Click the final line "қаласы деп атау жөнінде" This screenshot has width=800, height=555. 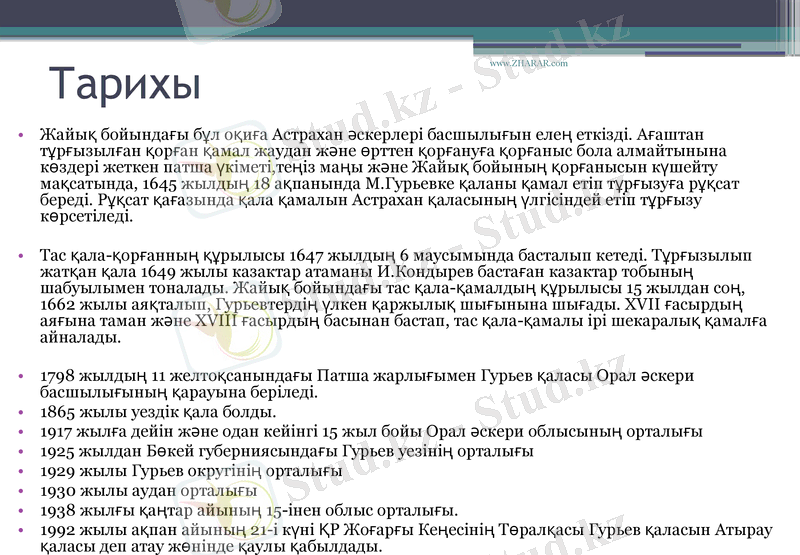[211, 547]
